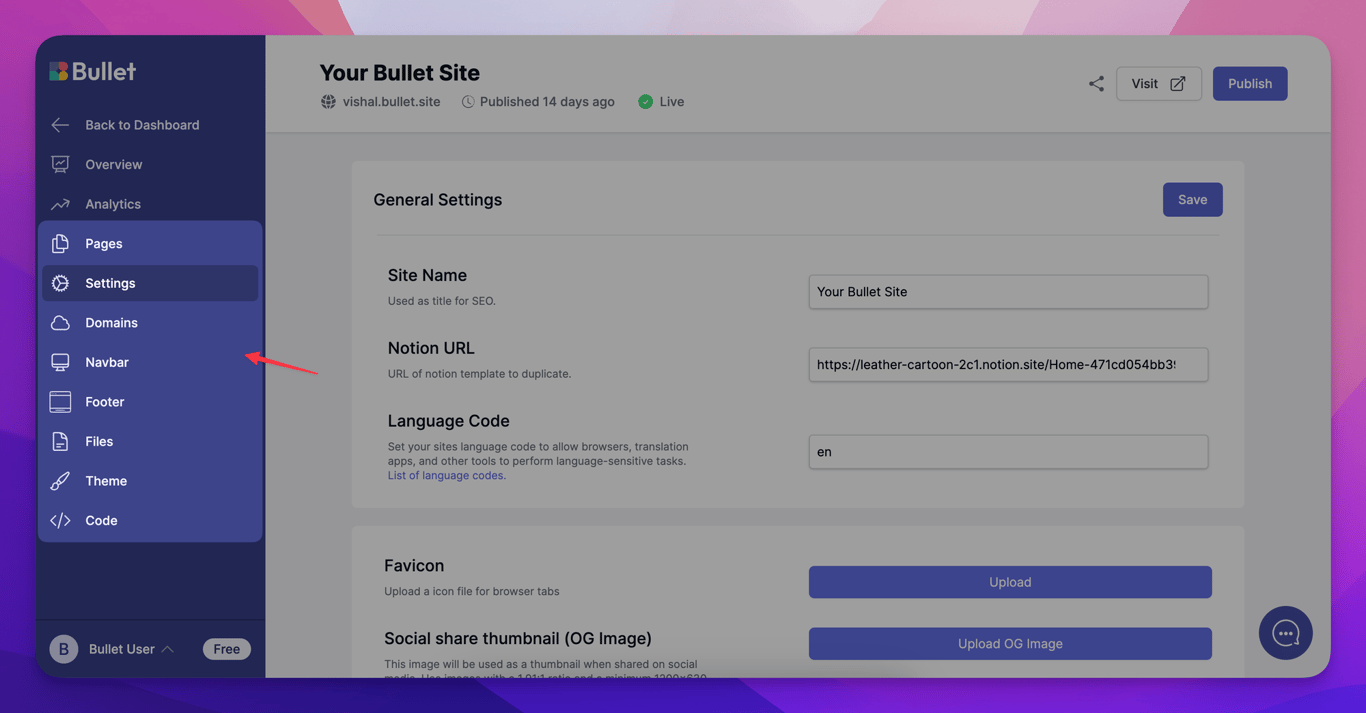Screen dimensions: 1366x713
Task: Click the Published 14 days ago text
Action: [x=547, y=102]
